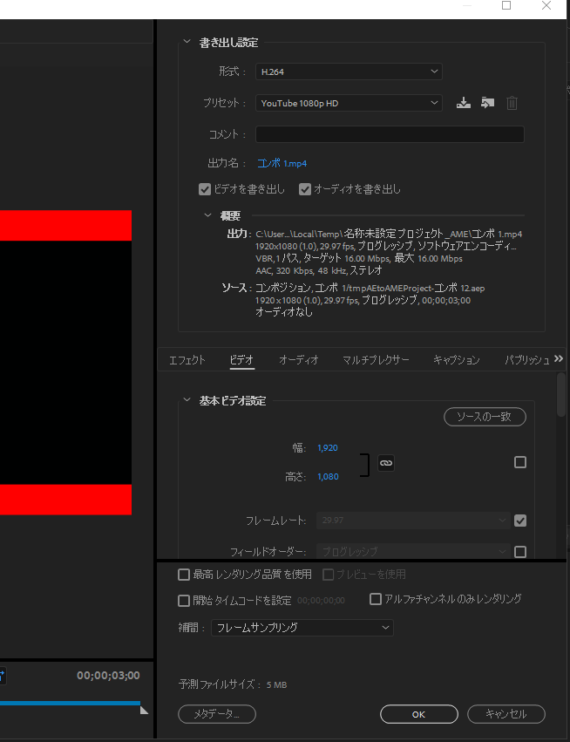Toggle the フレームレート match-source checkbox
Screen dimensions: 570x742
pos(520,521)
